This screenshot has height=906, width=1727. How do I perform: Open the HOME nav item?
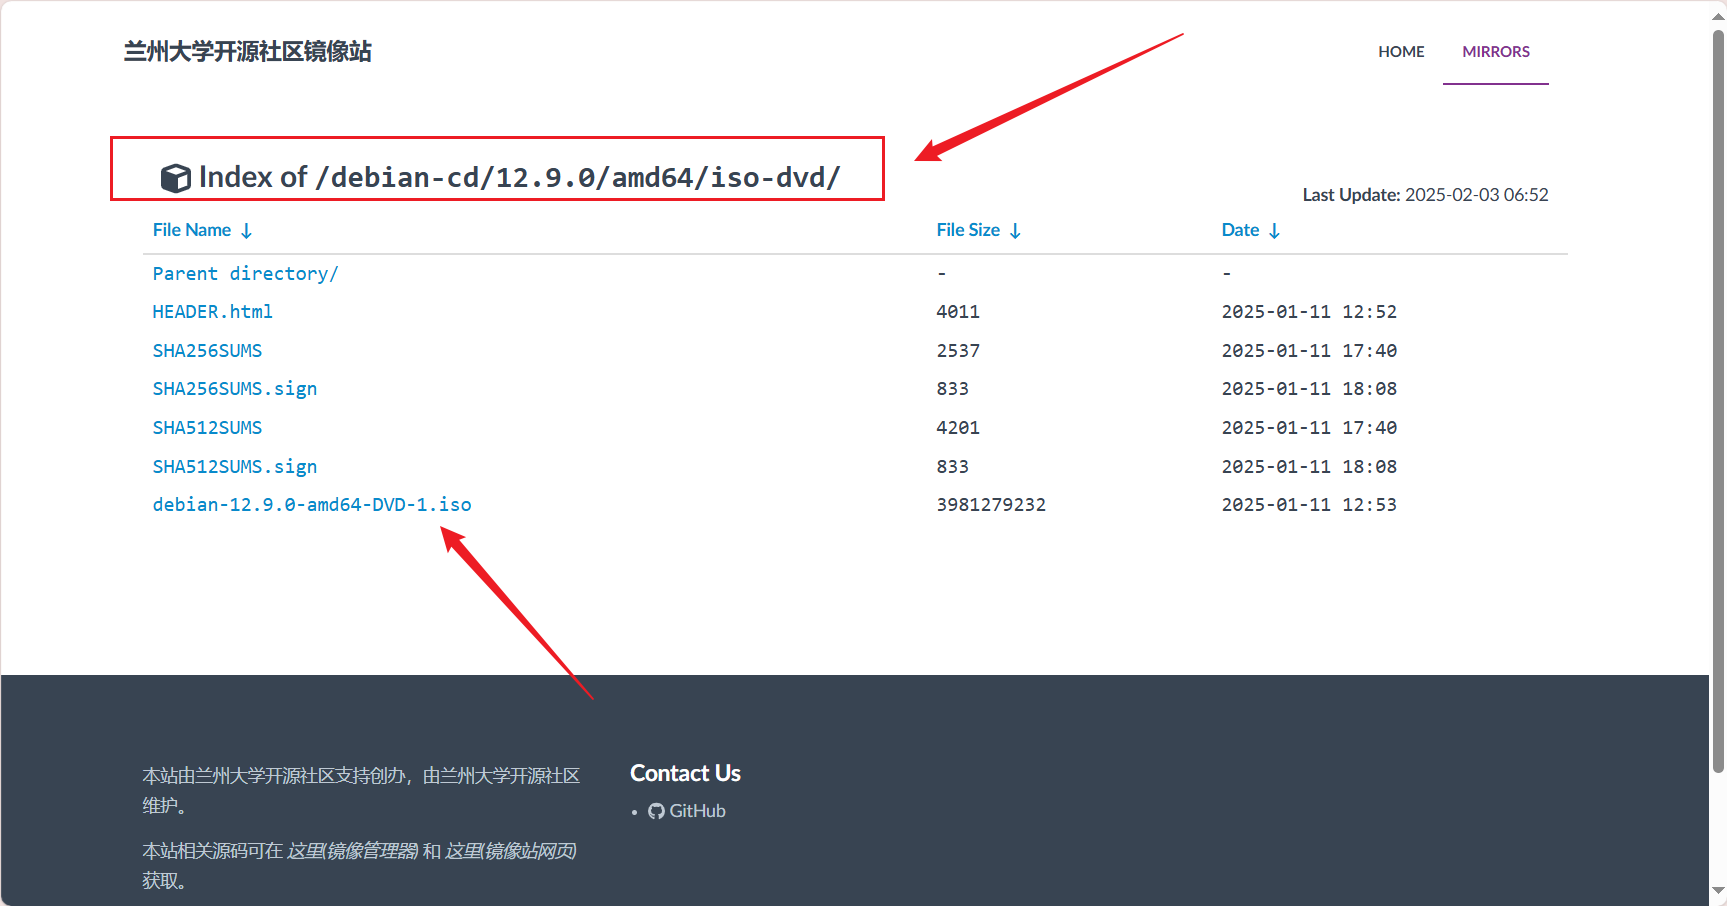1401,52
